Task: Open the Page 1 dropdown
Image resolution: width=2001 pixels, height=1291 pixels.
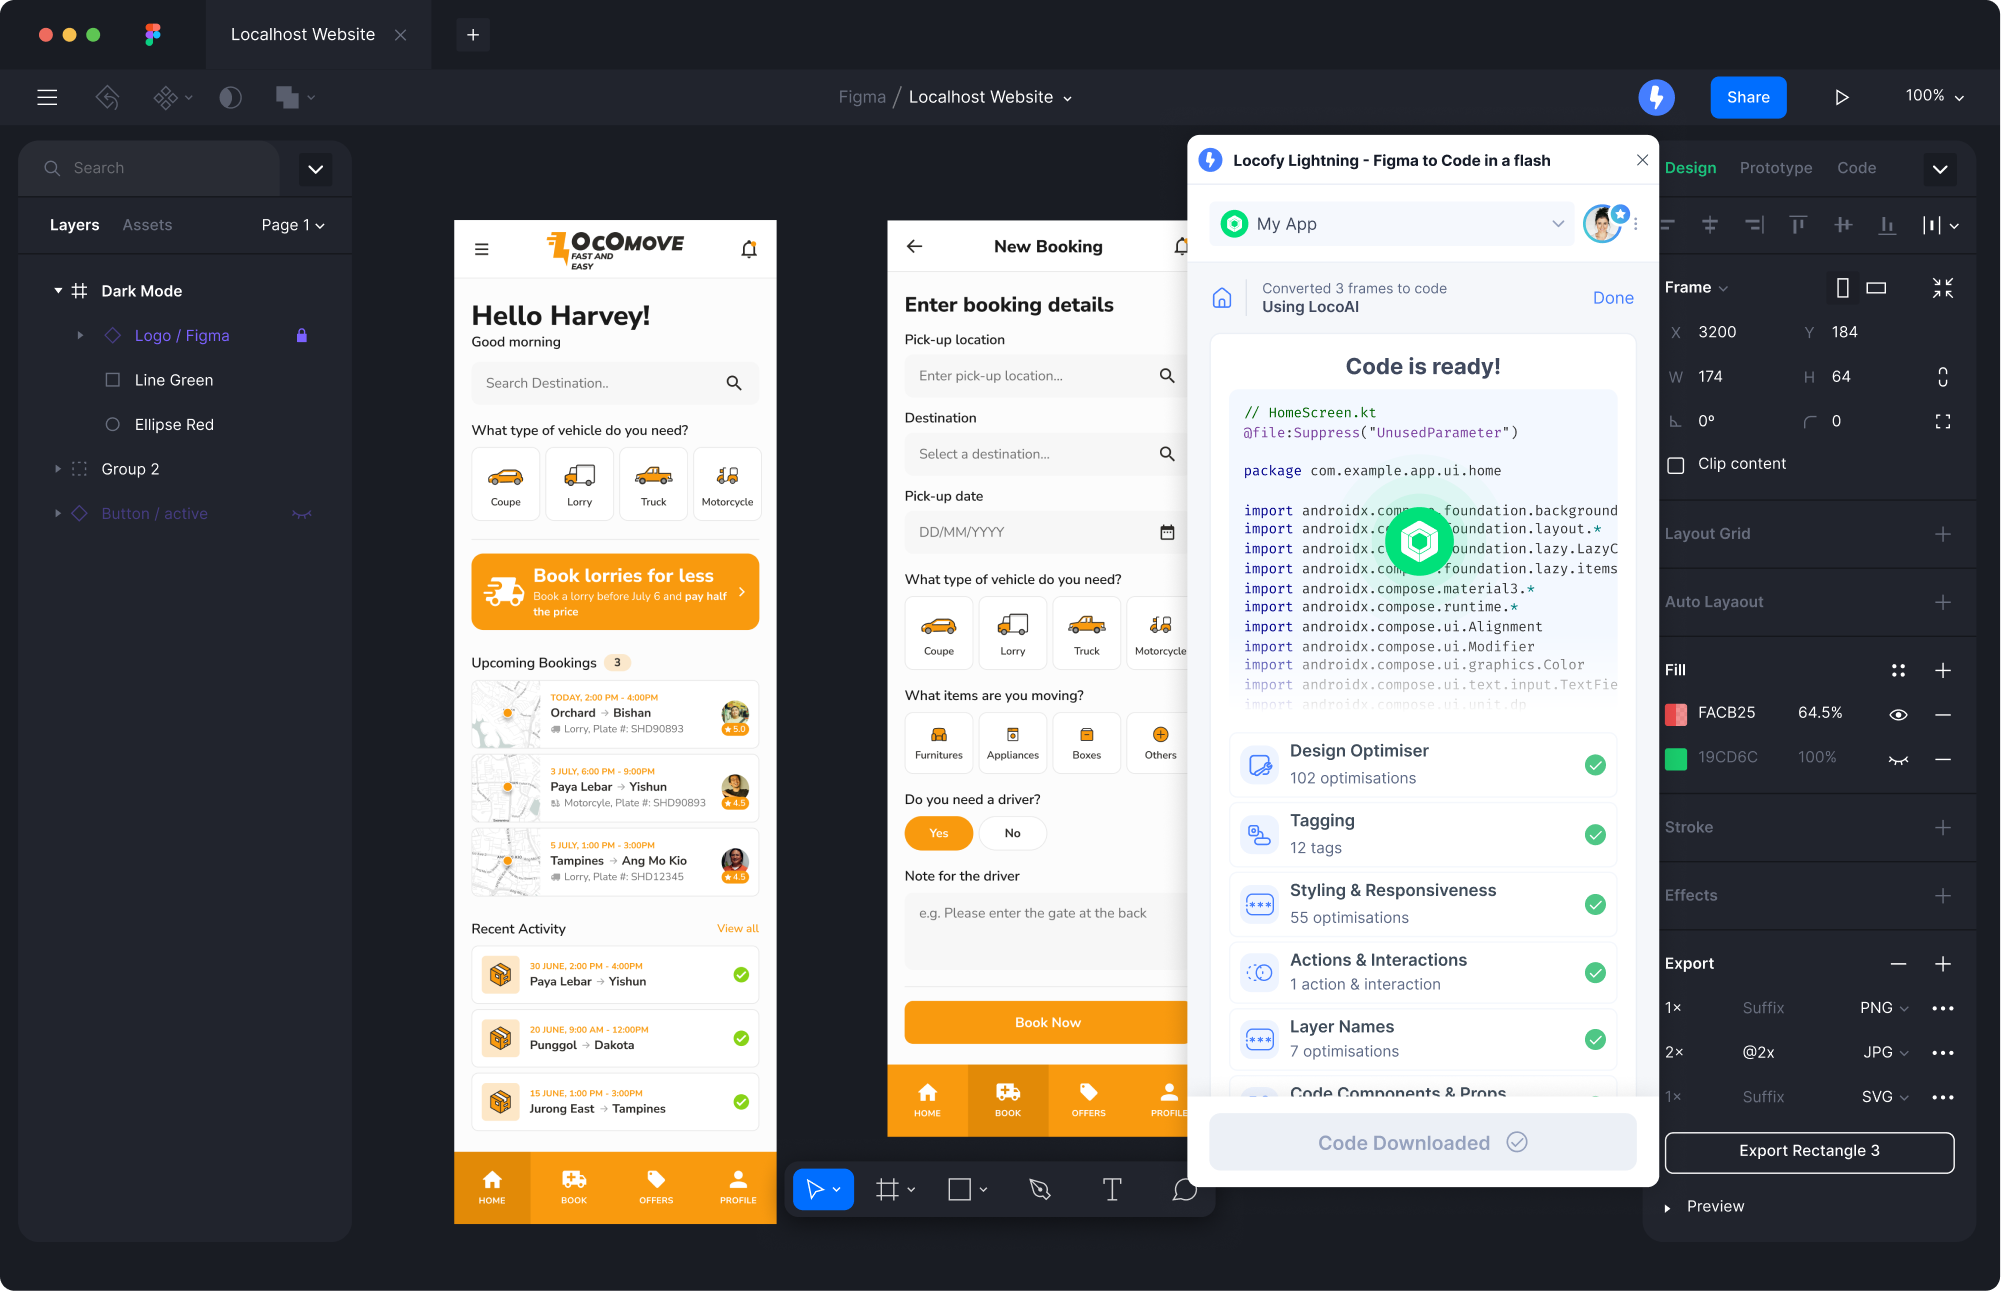Action: pos(293,225)
